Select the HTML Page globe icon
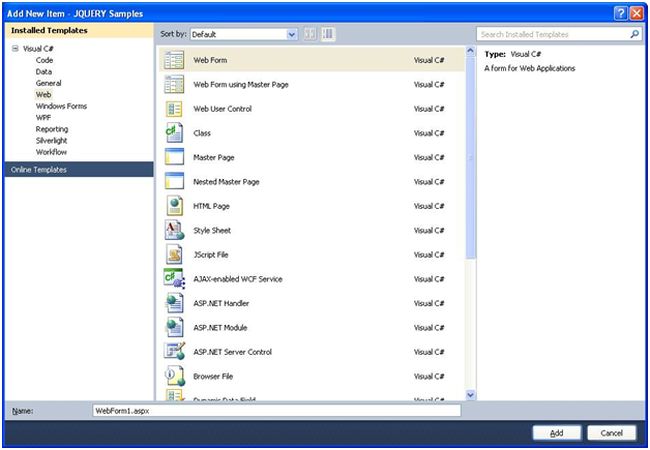This screenshot has width=650, height=450. tap(175, 206)
